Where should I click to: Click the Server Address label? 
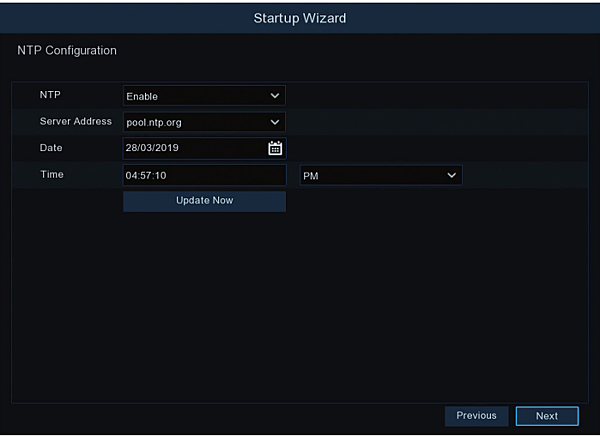click(75, 121)
